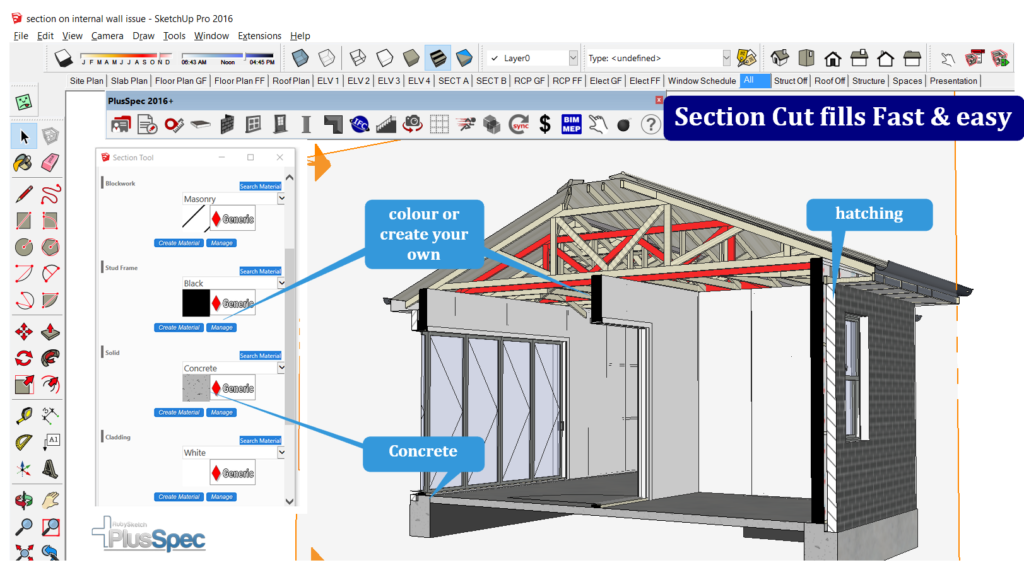Pick the Paint Bucket tool
The width and height of the screenshot is (1024, 570).
pos(24,163)
